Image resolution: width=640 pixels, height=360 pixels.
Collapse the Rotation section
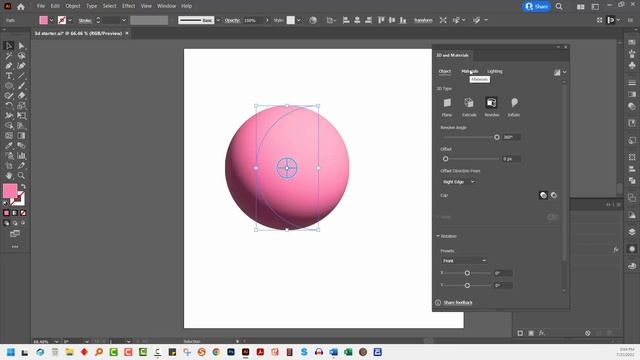[438, 236]
